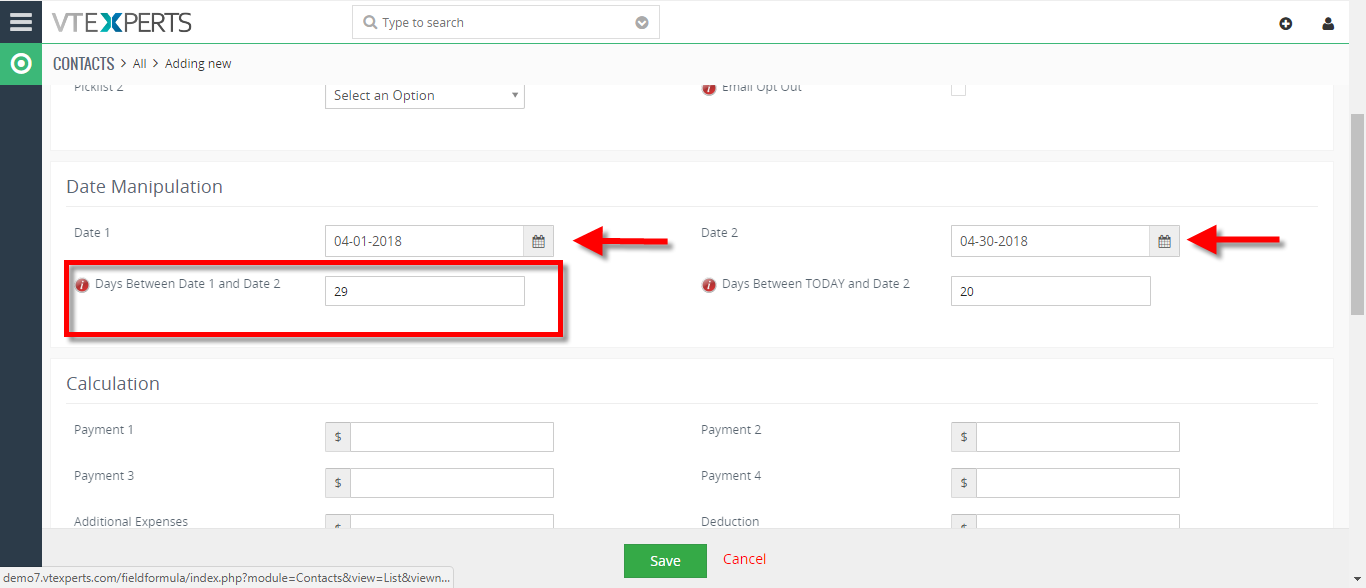Select the All breadcrumb link
Image resolution: width=1366 pixels, height=588 pixels.
point(139,64)
